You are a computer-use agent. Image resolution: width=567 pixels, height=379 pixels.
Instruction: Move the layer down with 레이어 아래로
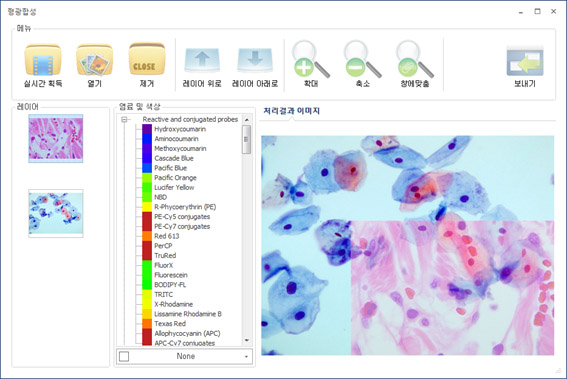tap(255, 60)
